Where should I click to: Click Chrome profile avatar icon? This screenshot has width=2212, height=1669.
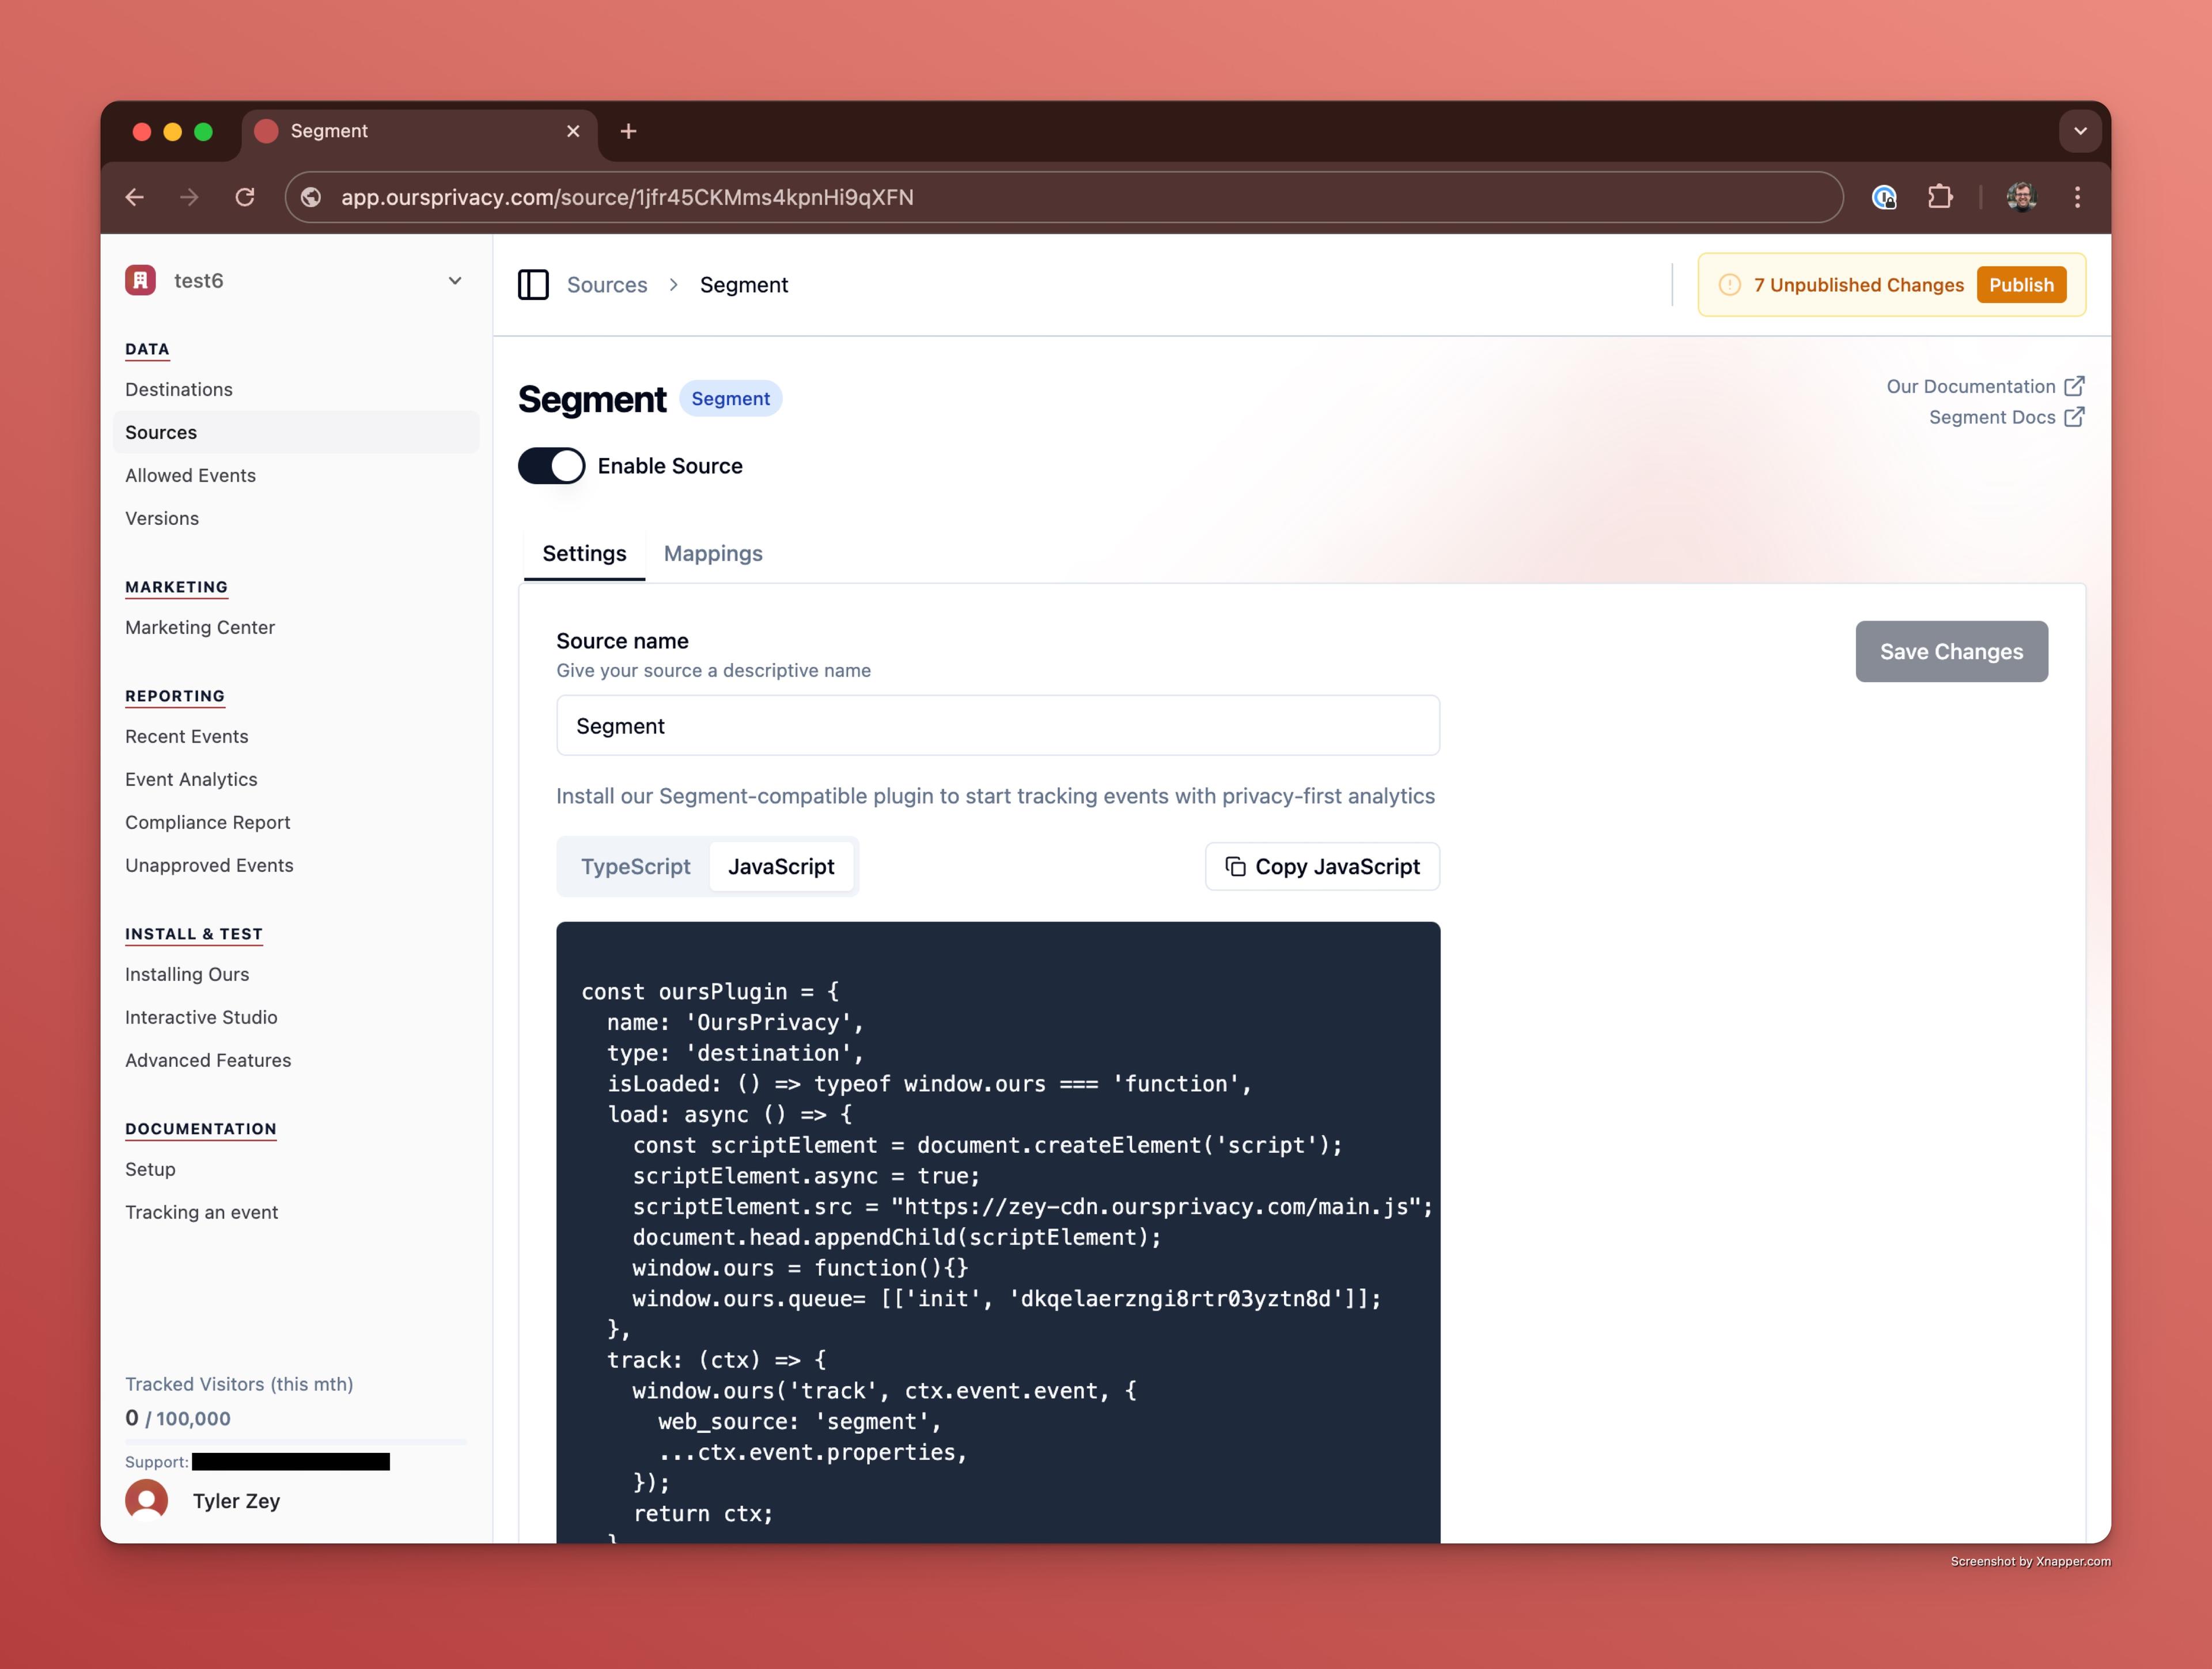2021,197
